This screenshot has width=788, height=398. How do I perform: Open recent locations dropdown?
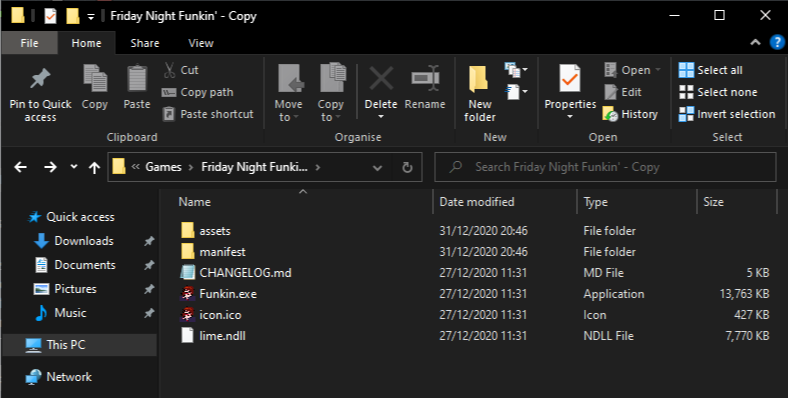74,167
